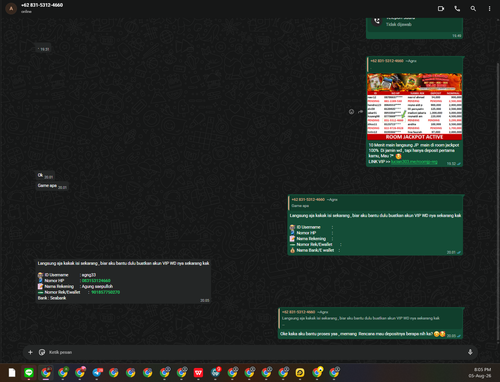The image size is (500, 382).
Task: Click phone number 083153124660 in received message
Action: tap(96, 281)
